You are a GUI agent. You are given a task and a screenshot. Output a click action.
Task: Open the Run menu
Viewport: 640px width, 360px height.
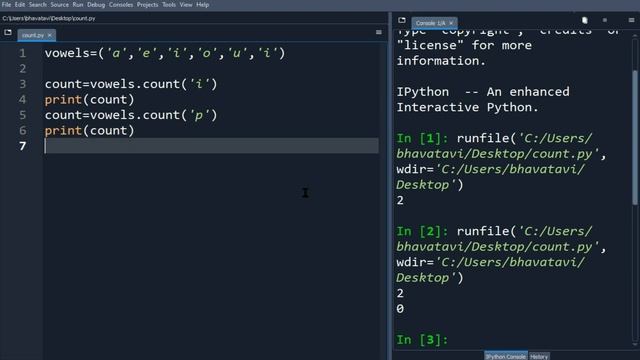(78, 5)
